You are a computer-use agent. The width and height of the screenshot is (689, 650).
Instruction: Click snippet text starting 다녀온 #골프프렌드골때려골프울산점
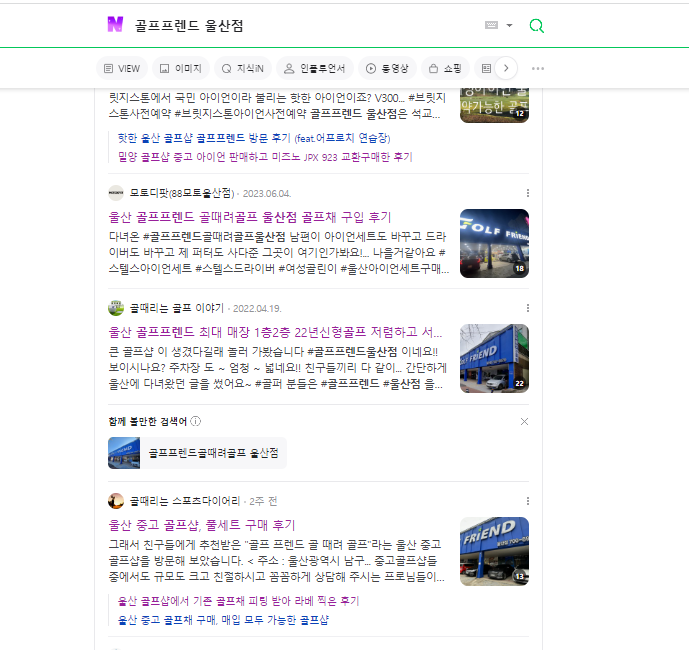tap(279, 253)
